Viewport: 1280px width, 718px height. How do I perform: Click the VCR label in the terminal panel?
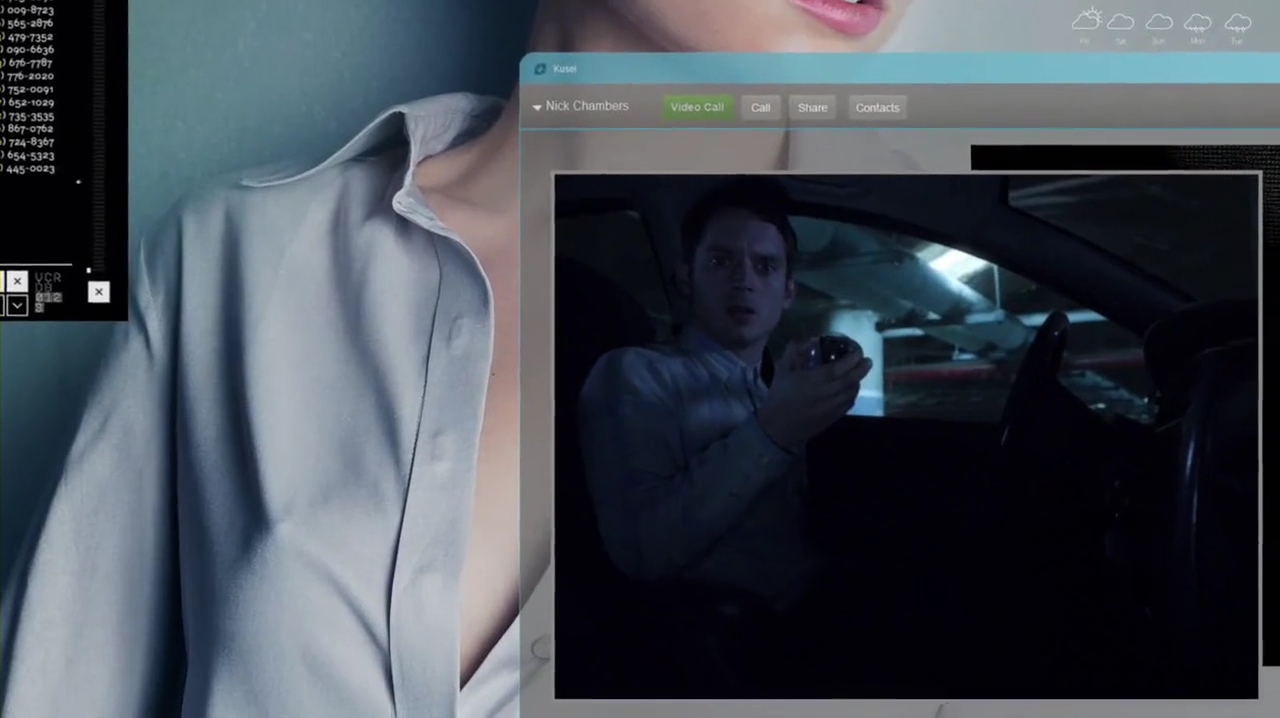48,277
